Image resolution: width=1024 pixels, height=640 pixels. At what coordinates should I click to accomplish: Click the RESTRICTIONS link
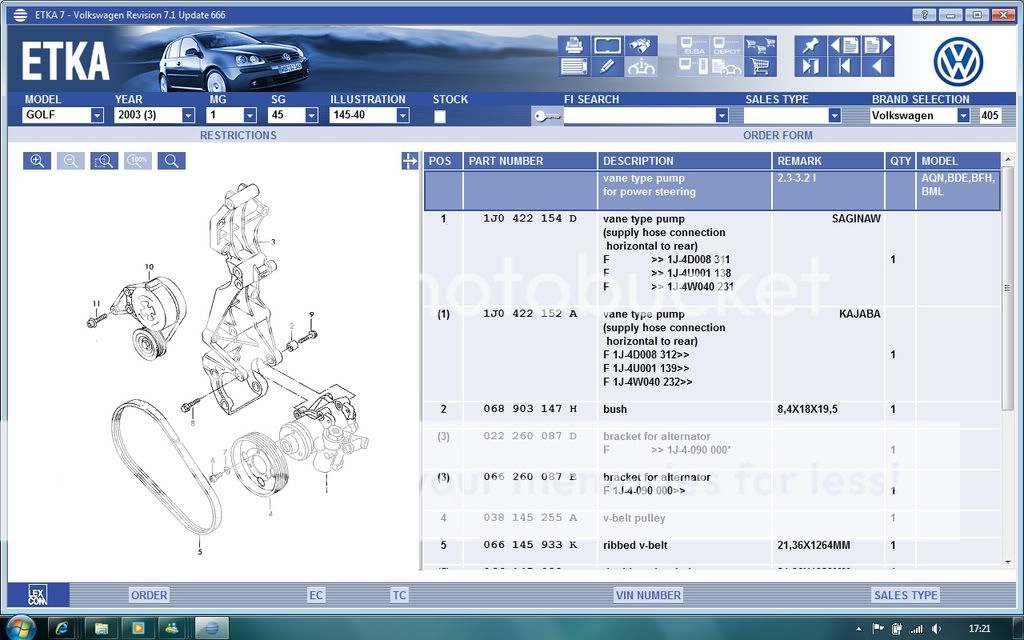(237, 135)
